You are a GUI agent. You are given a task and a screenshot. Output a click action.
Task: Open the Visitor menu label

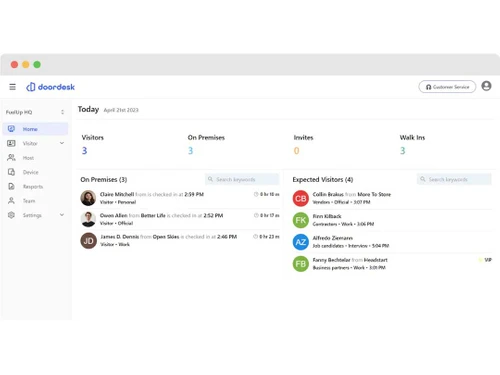click(30, 143)
